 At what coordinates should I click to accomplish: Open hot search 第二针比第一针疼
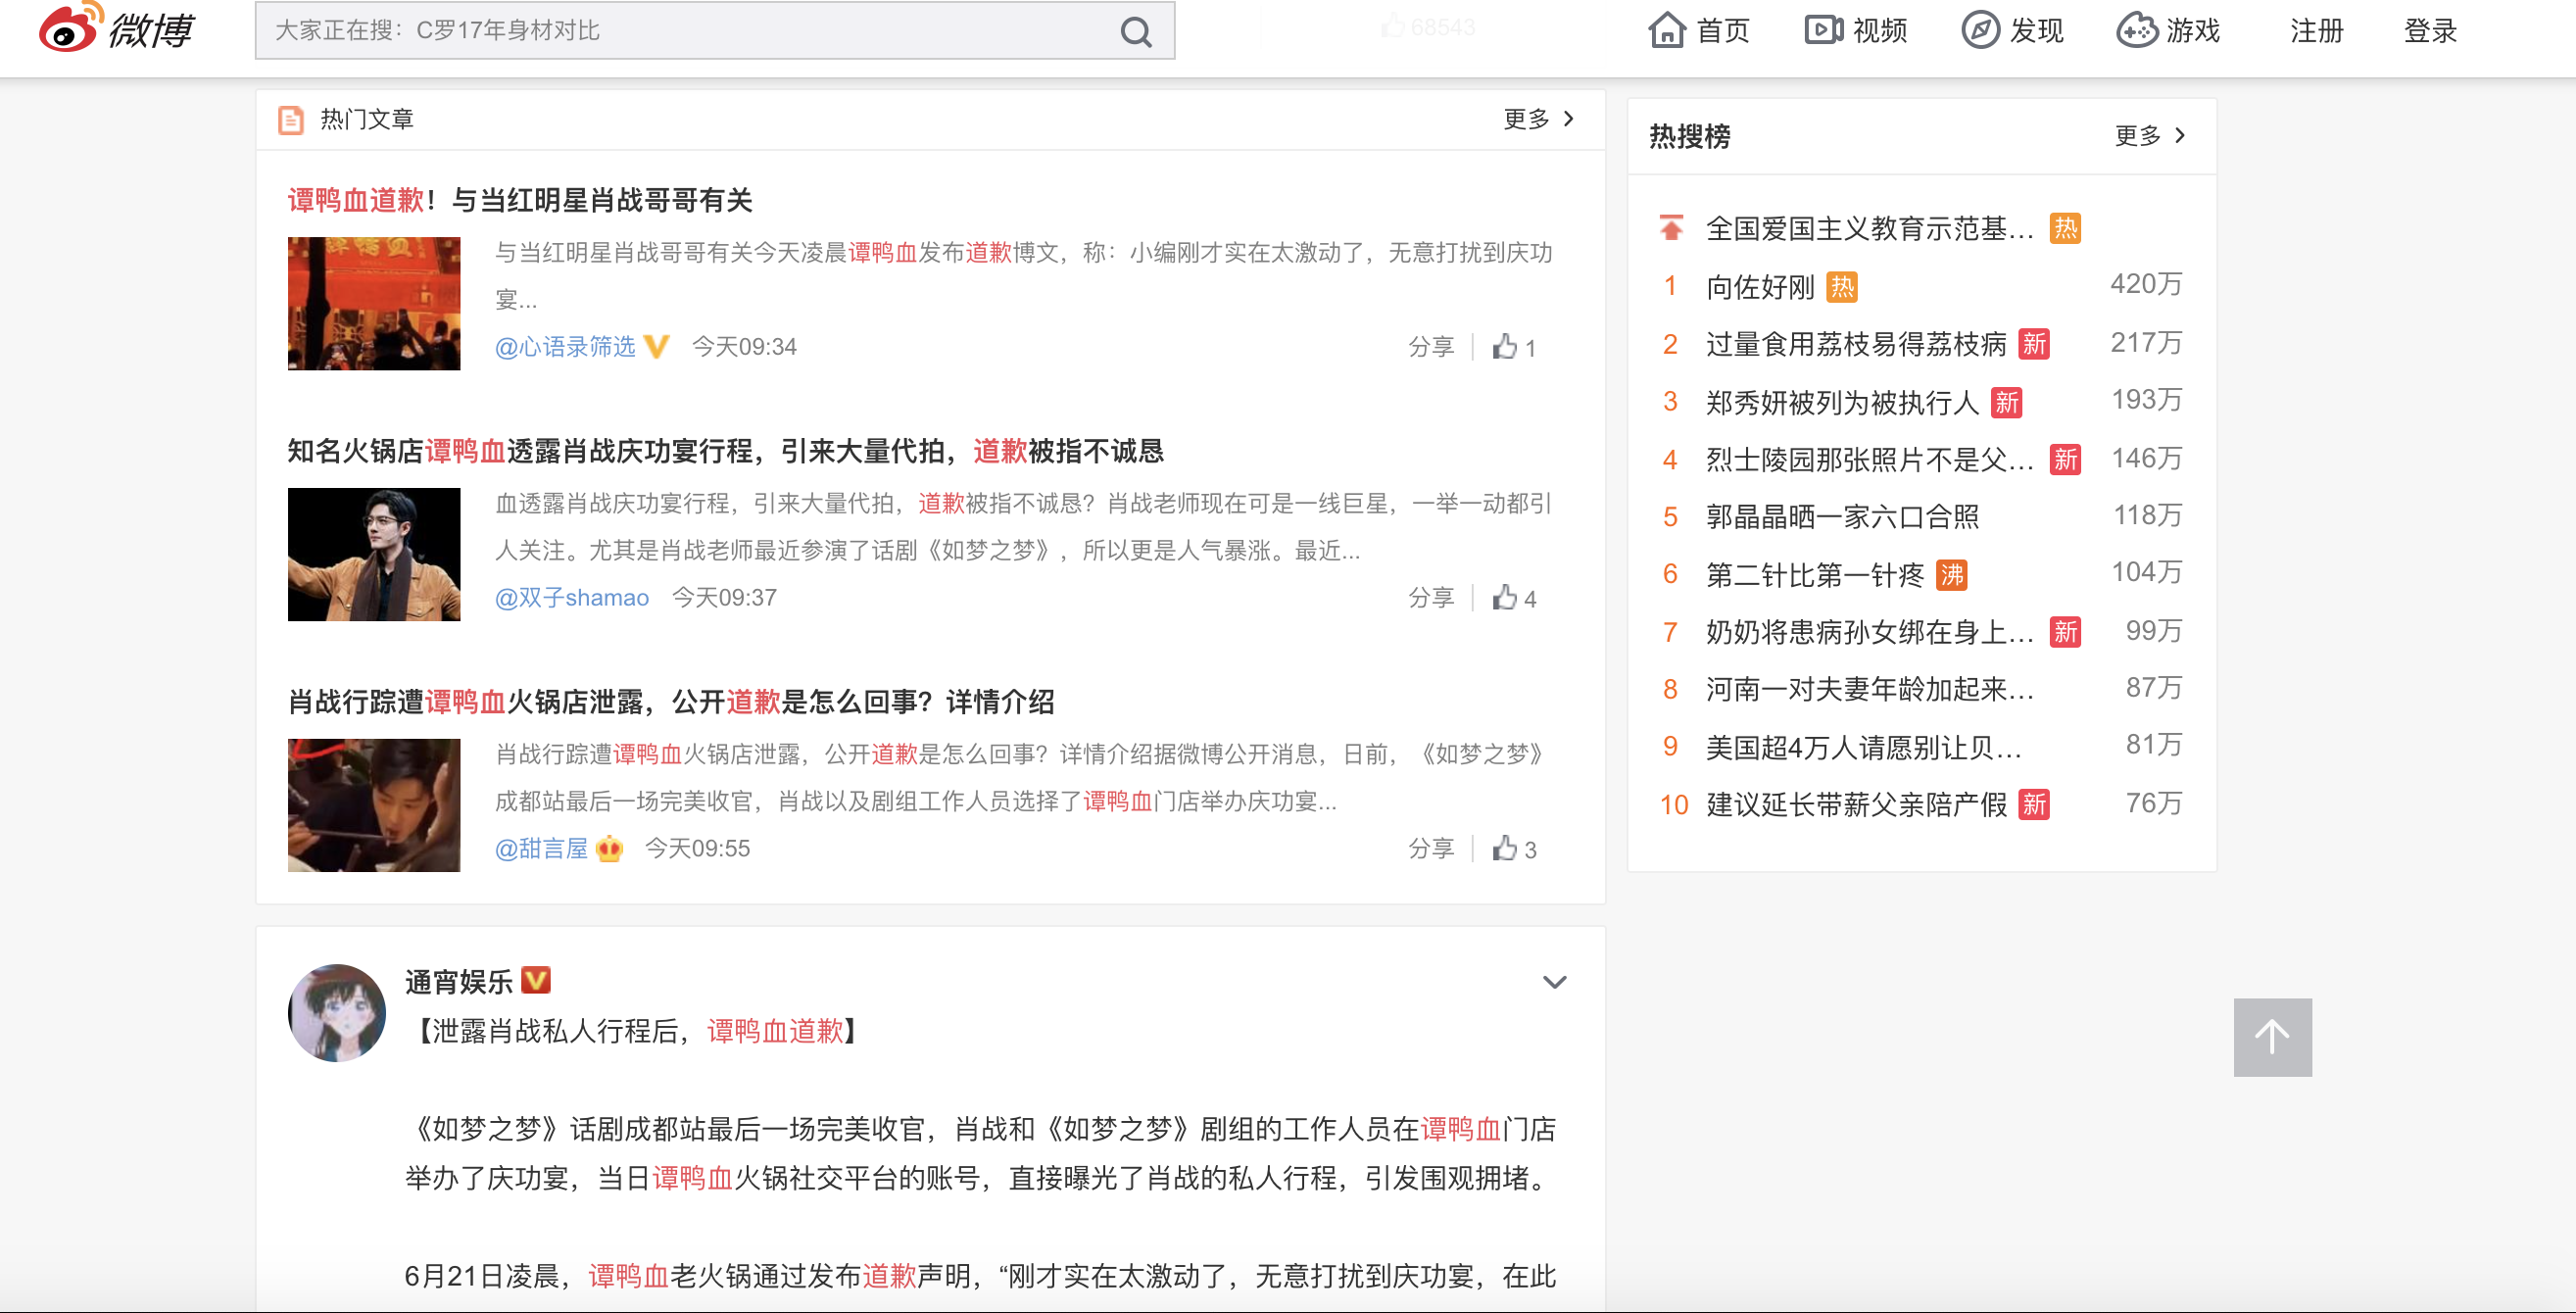point(1815,575)
